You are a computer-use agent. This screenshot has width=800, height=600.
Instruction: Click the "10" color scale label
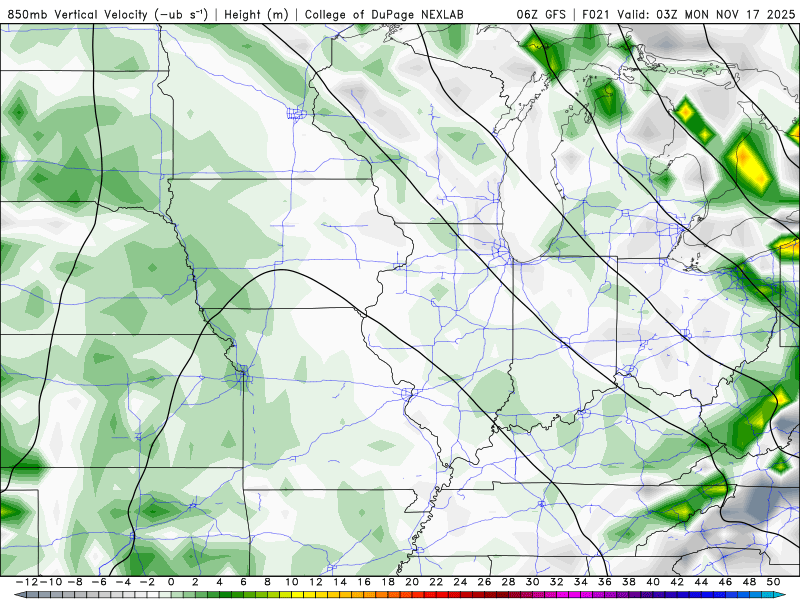[x=291, y=582]
